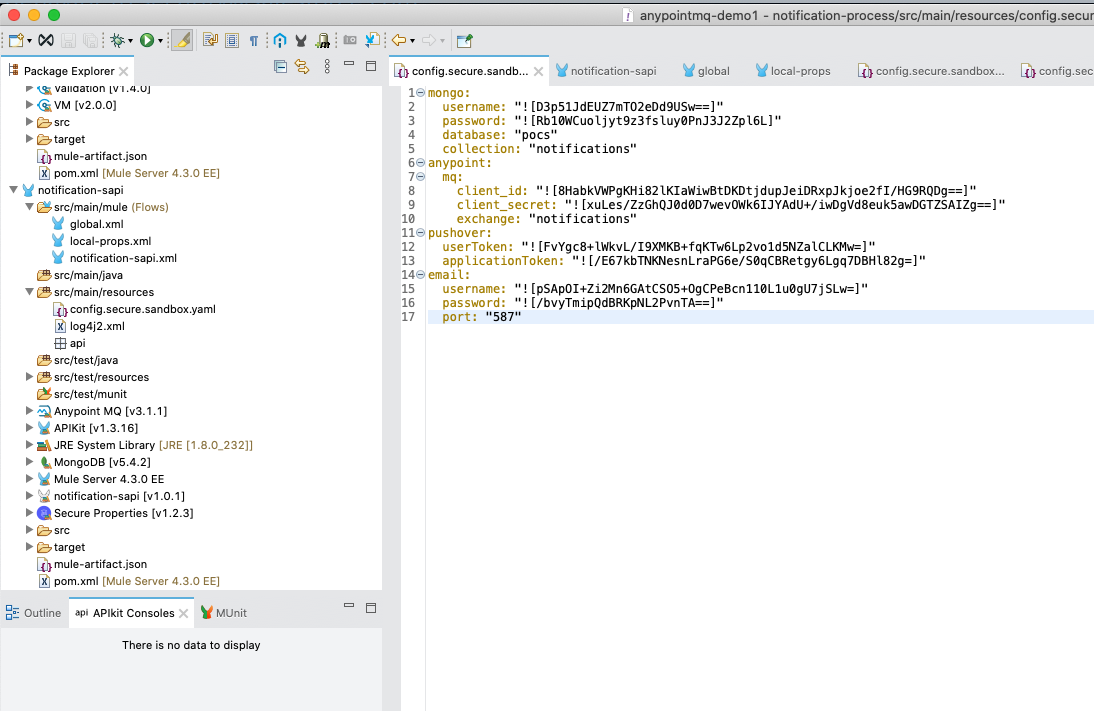Click the Back navigation arrow in toolbar
1094x711 pixels.
(x=398, y=40)
